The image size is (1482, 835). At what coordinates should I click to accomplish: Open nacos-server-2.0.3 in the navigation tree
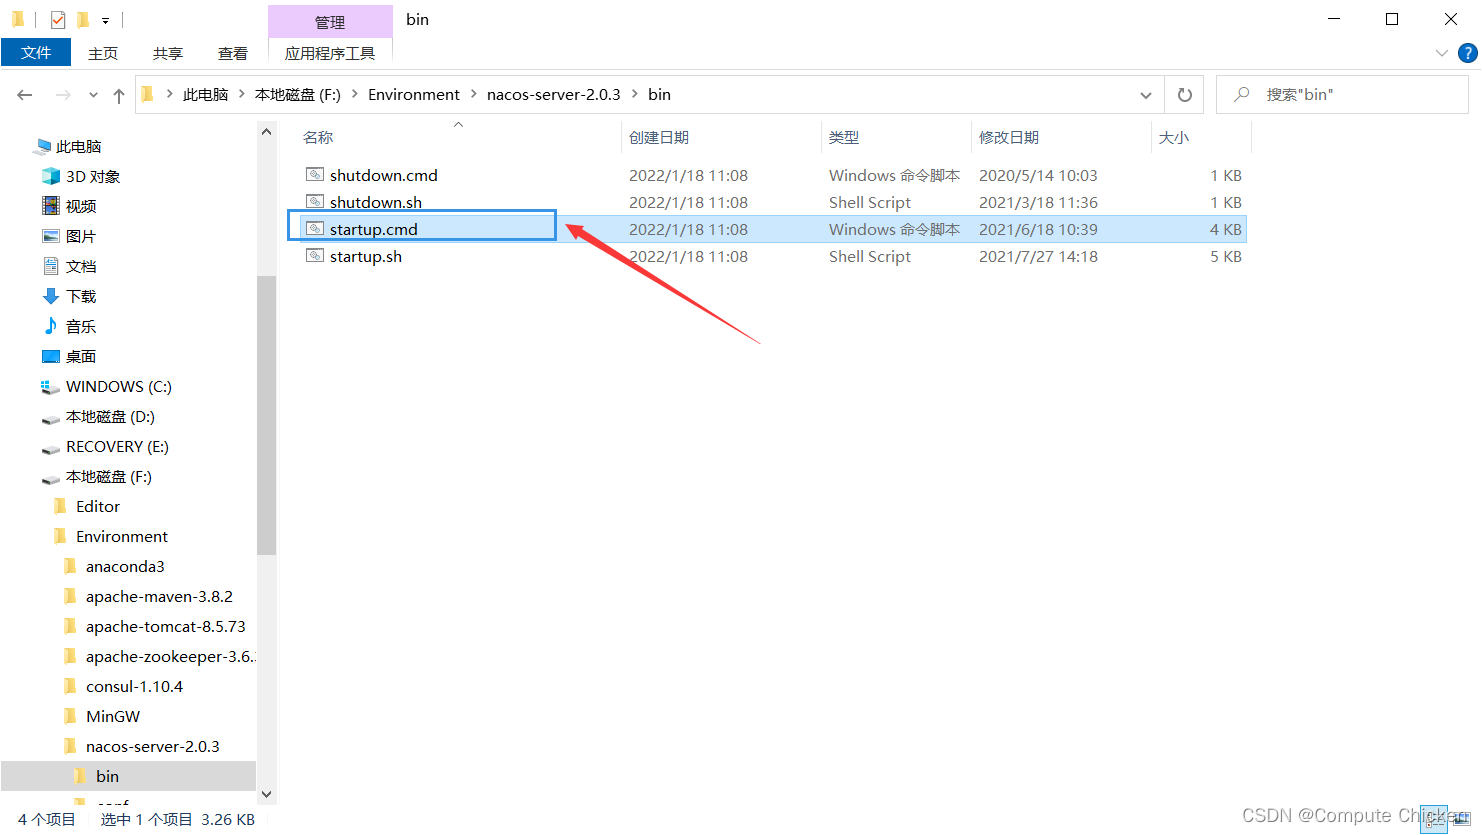tap(152, 747)
